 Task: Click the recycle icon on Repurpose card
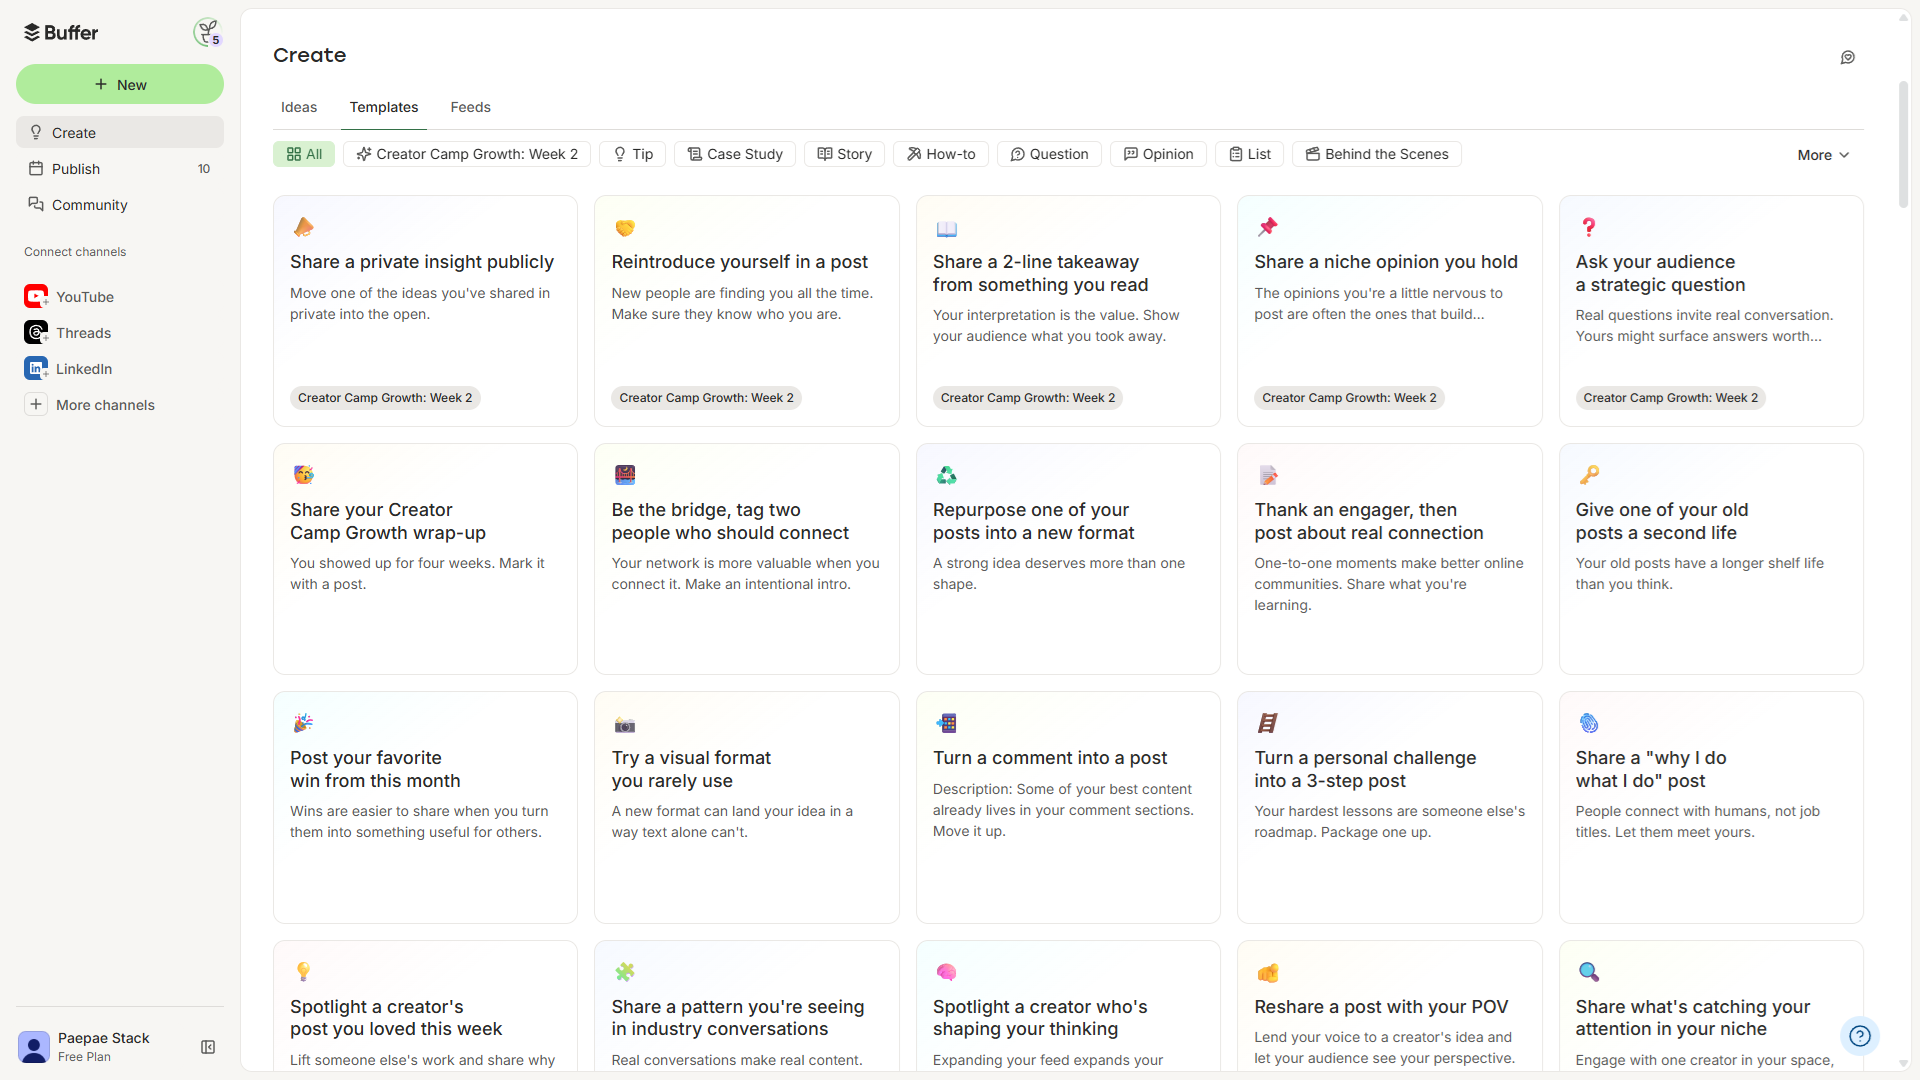(x=946, y=475)
